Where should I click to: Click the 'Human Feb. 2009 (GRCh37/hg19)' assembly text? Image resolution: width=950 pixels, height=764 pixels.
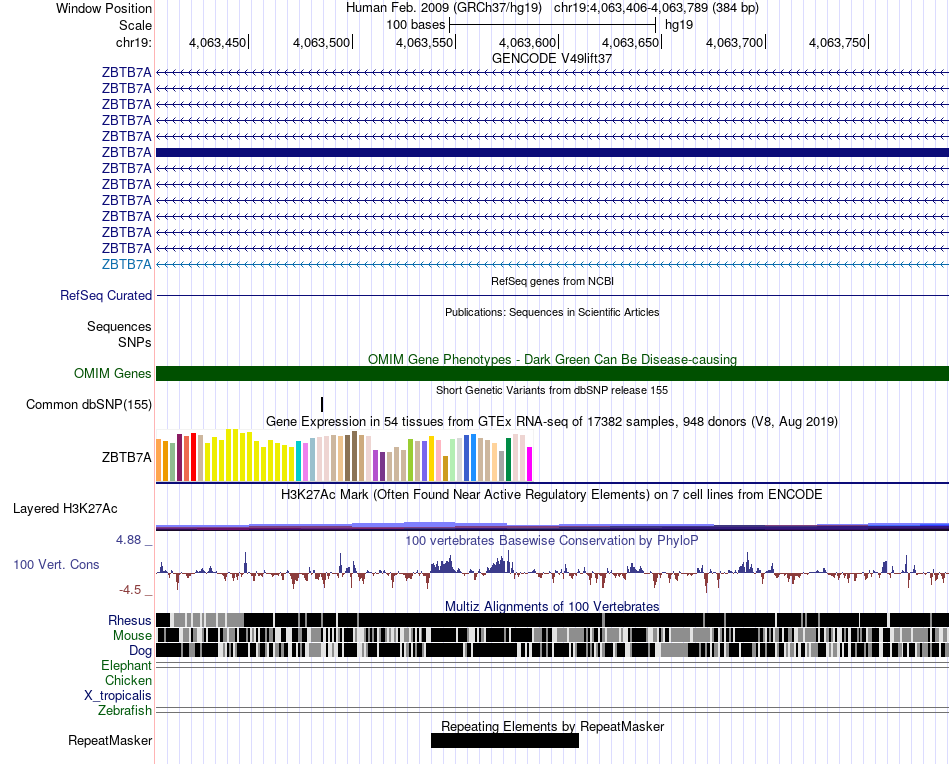[444, 8]
